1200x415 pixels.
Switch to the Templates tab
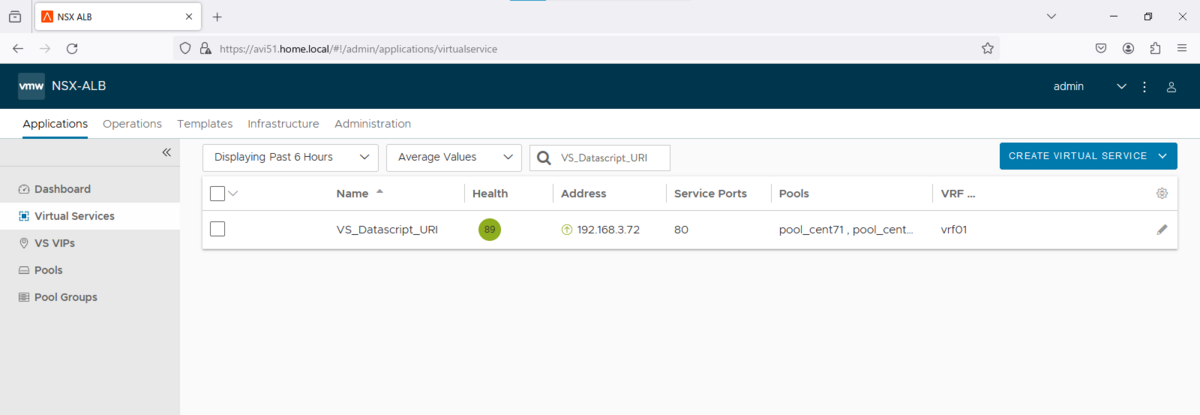tap(205, 124)
